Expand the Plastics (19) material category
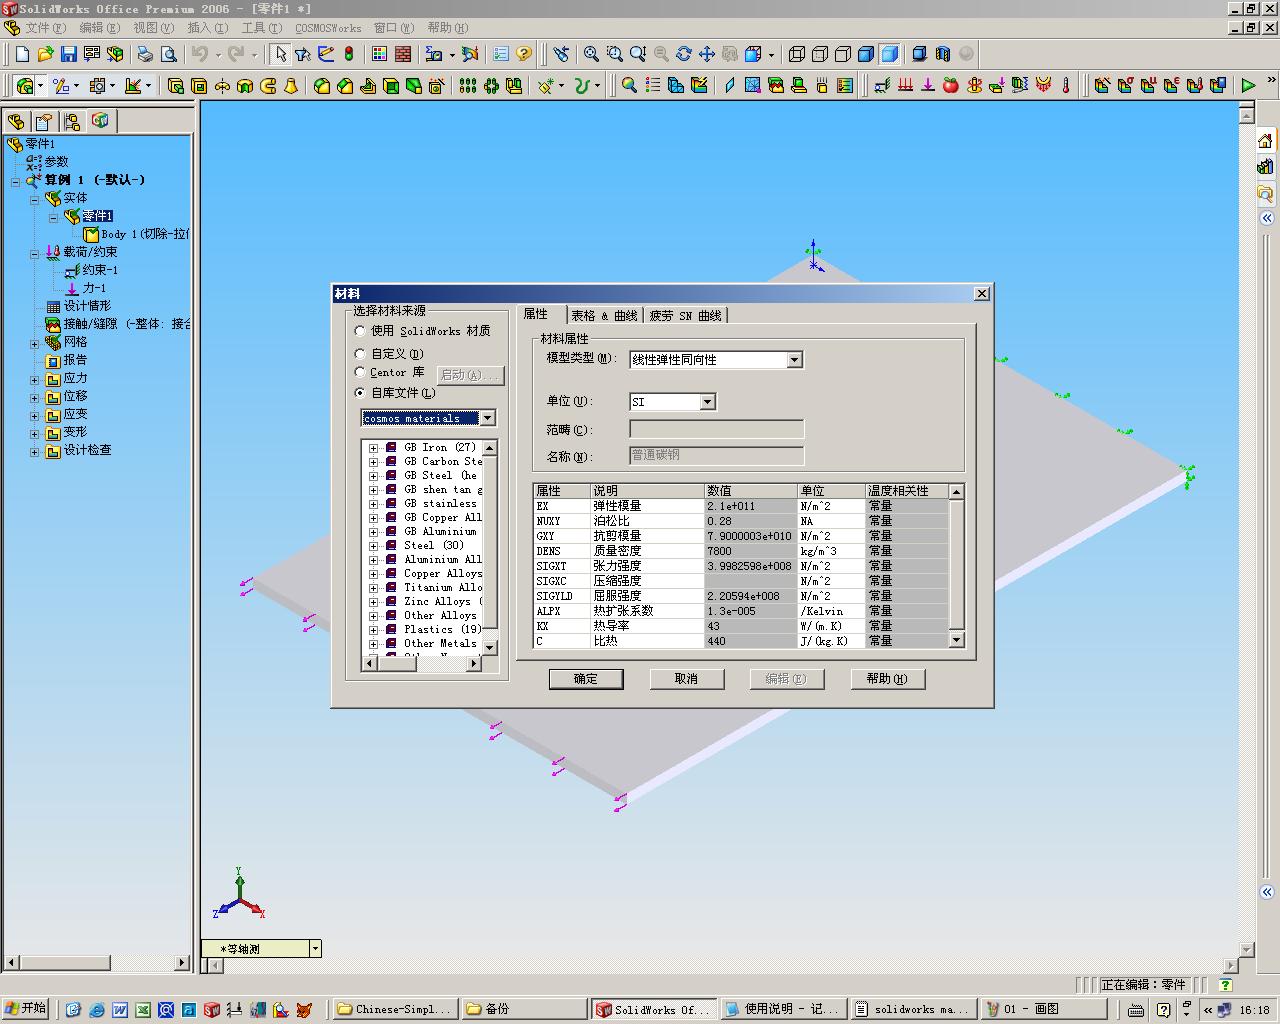1280x1024 pixels. coord(374,630)
